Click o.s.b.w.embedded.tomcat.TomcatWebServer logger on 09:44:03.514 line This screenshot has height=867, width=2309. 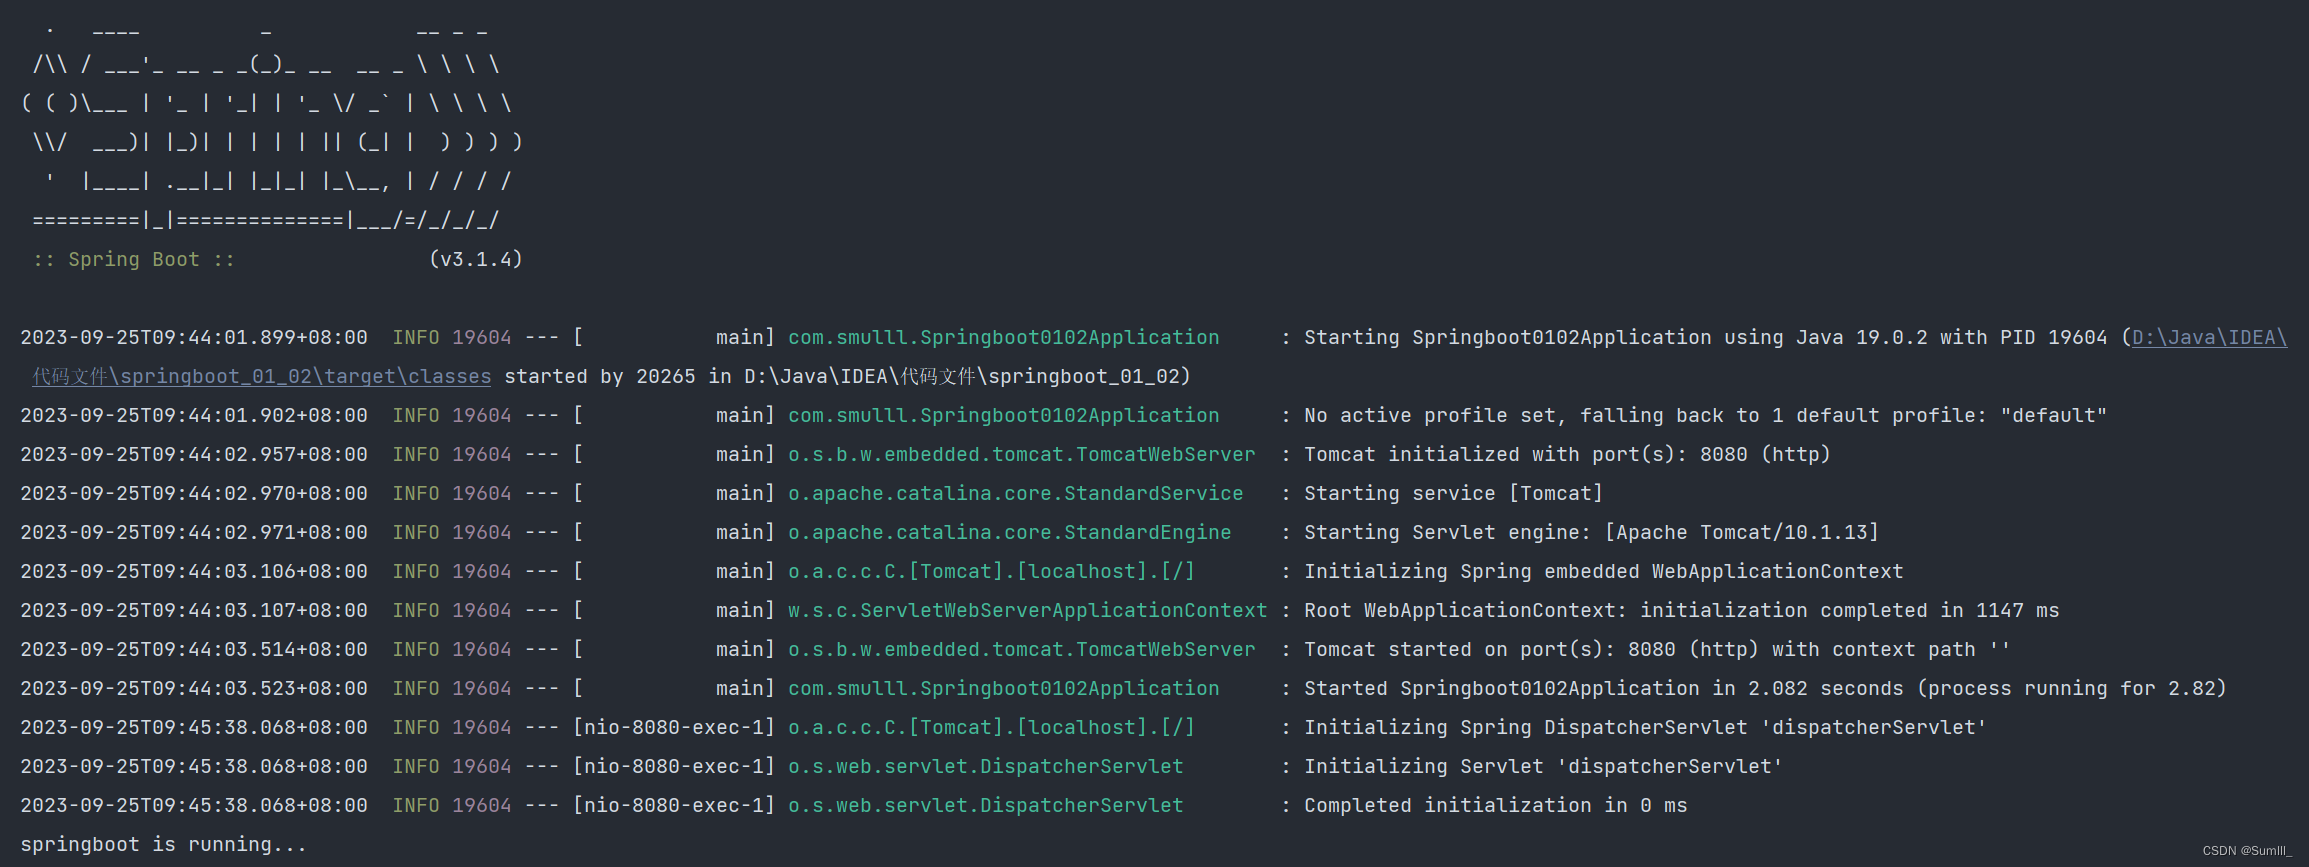(1021, 650)
